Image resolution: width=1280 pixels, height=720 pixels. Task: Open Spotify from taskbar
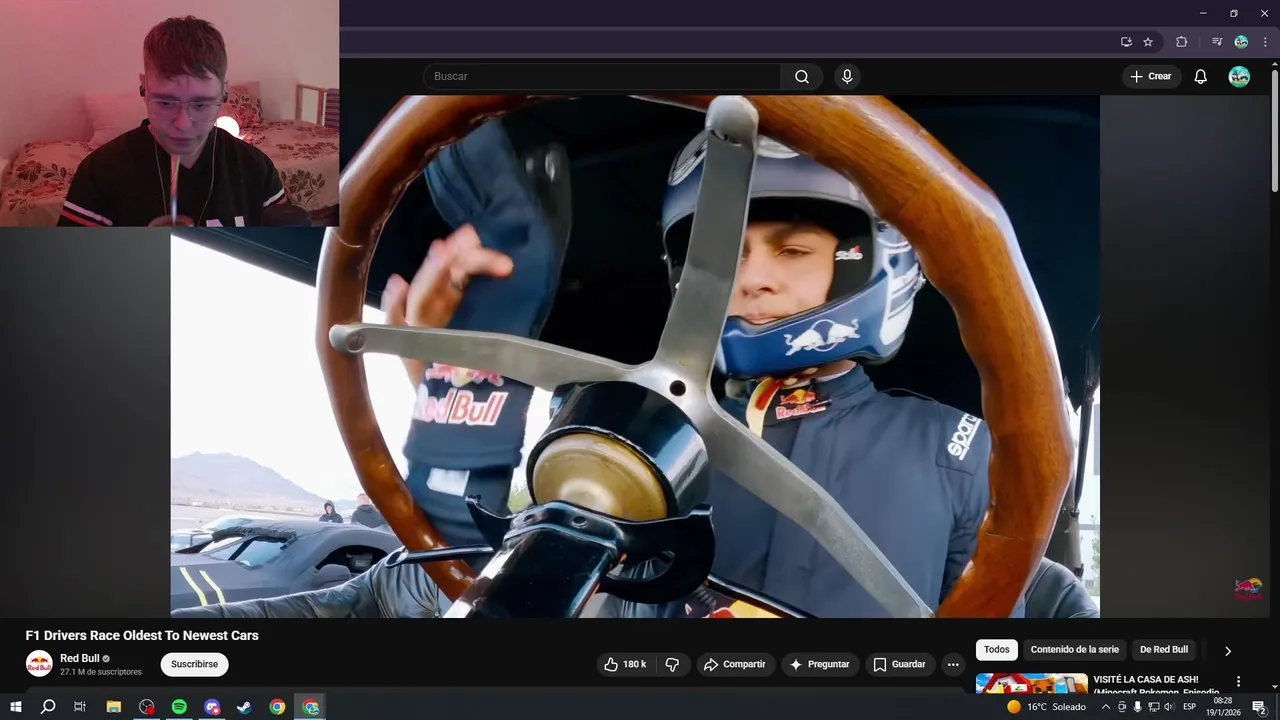(x=179, y=707)
